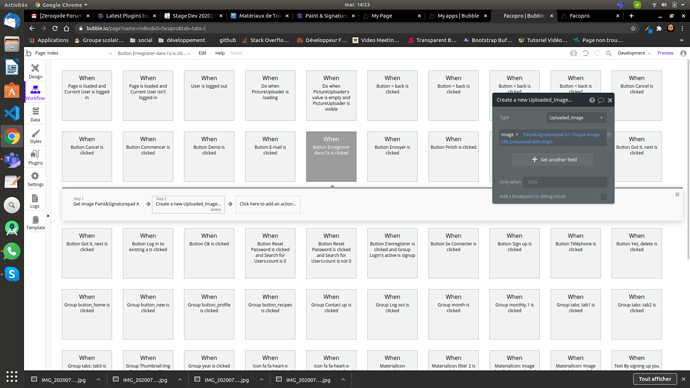Bookmark this page with the star icon
690x388 pixels.
[x=633, y=28]
